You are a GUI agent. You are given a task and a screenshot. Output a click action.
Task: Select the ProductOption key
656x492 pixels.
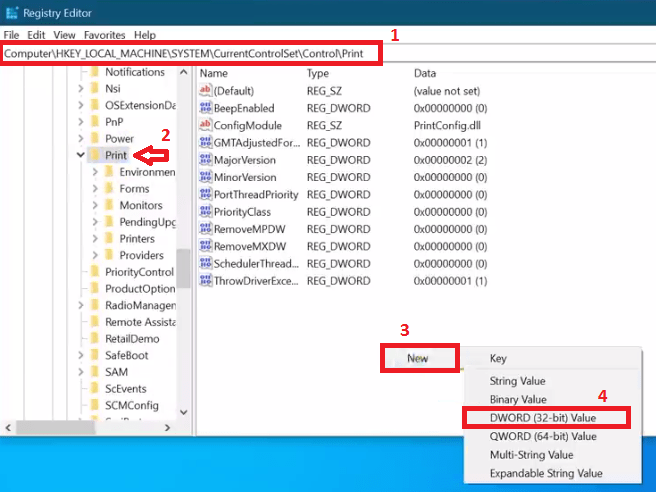(x=140, y=289)
